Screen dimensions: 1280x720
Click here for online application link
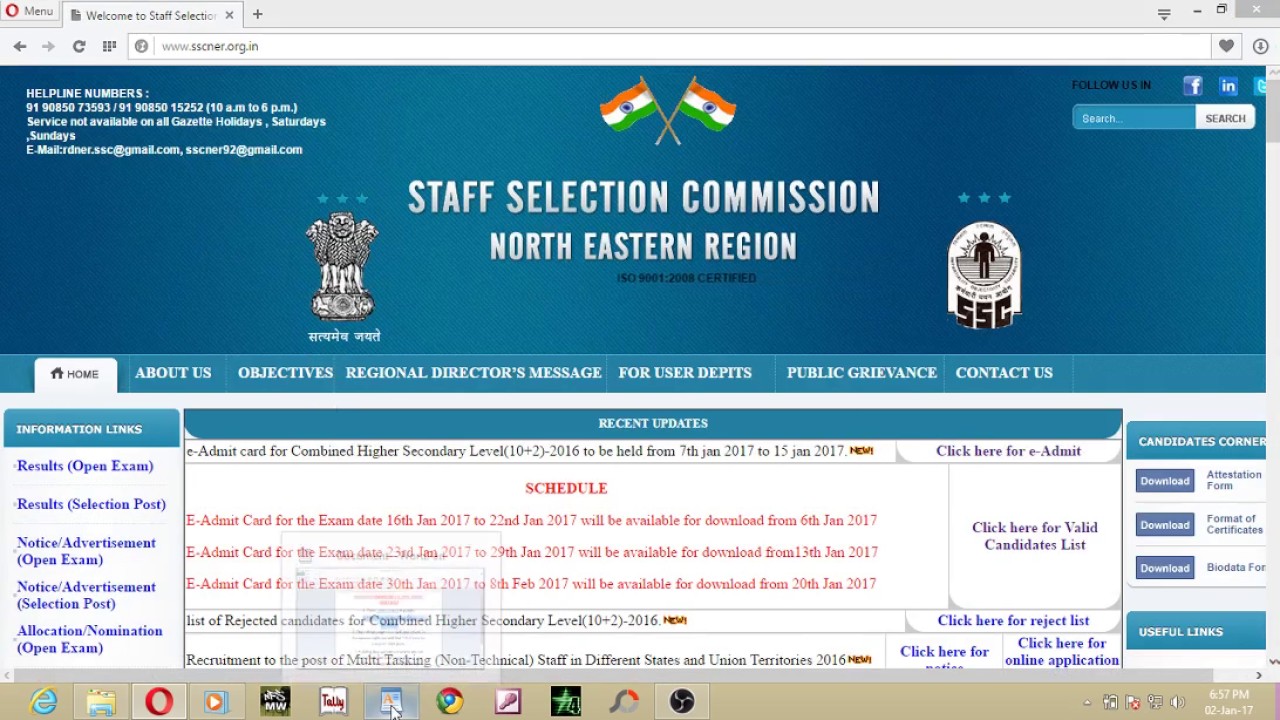(1062, 652)
